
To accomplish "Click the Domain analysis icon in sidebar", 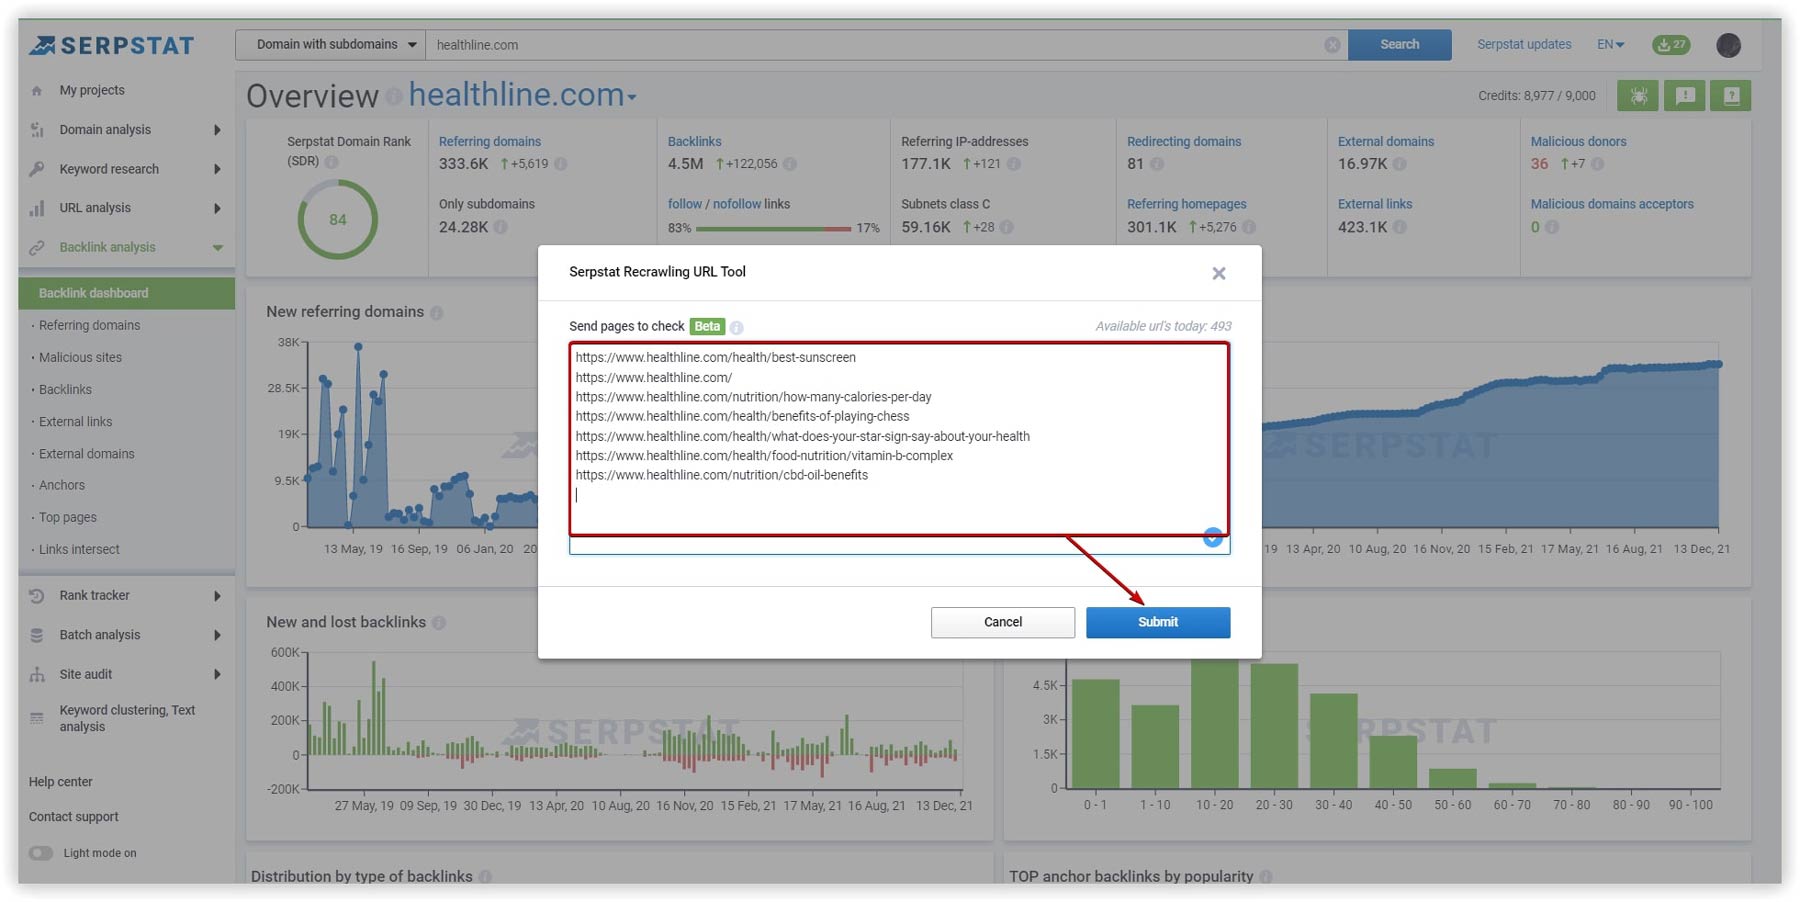I will tap(37, 130).
